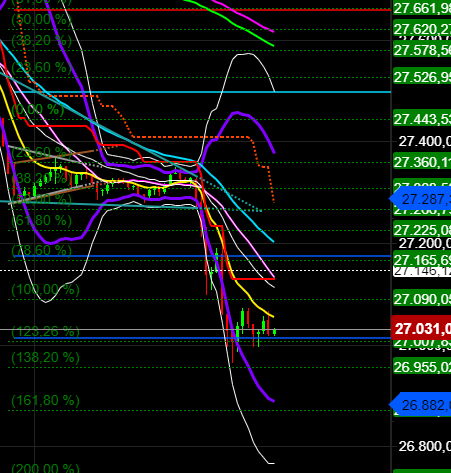Select the (23,60 %) label beside the 27.360 level
Screen dimensions: 451x473
pos(42,152)
